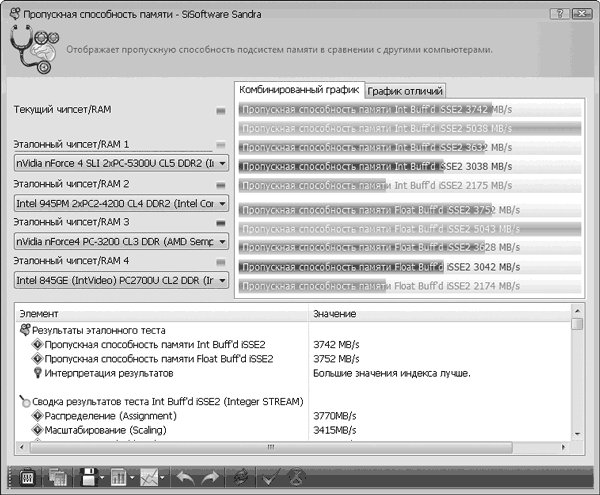Viewport: 600px width, 495px height.
Task: Open dropdown arrow next to line graph icon
Action: point(162,478)
